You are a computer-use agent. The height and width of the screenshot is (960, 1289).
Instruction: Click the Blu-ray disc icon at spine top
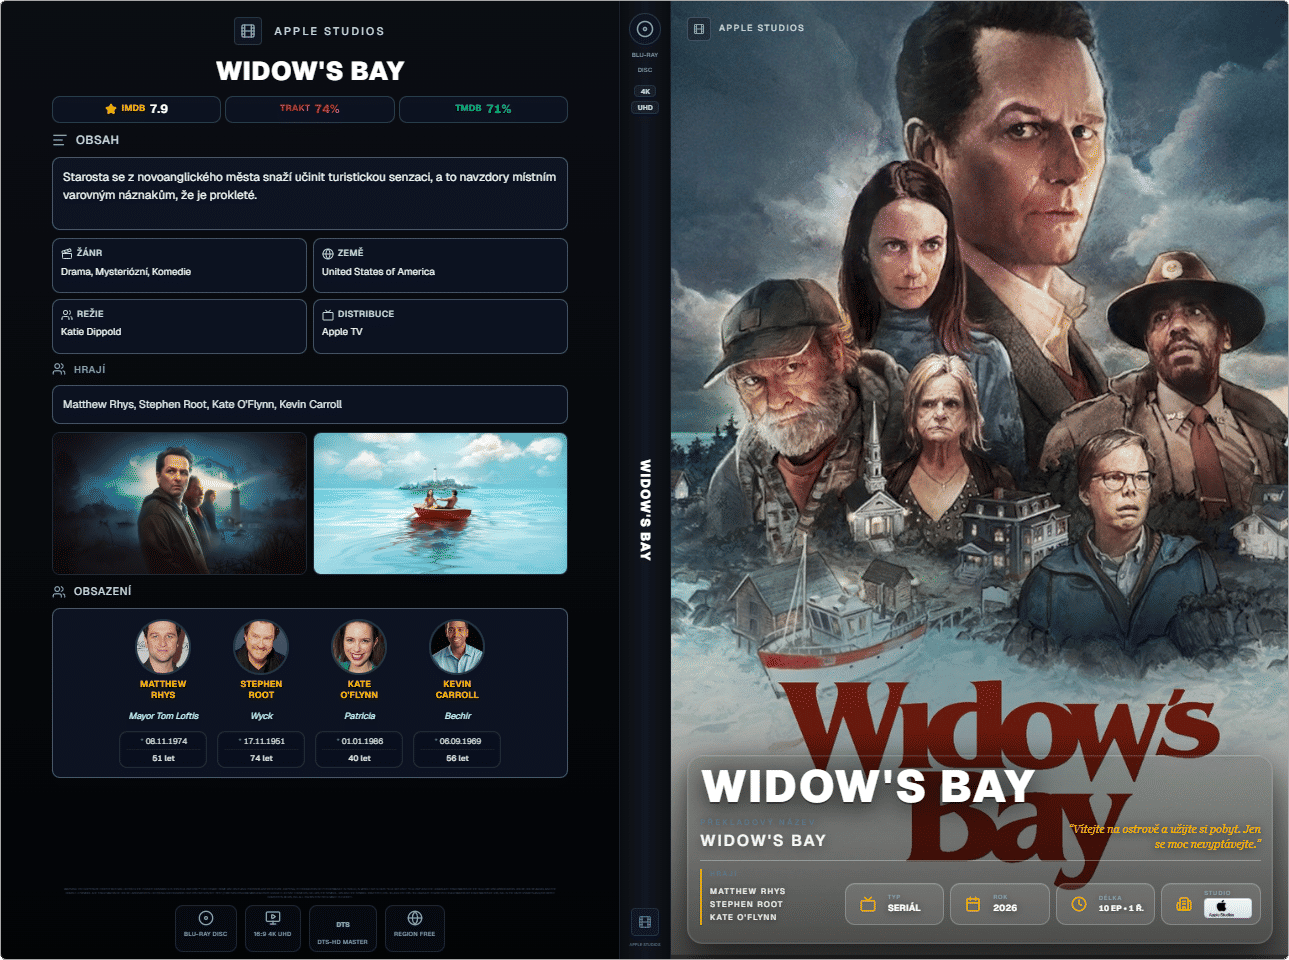pyautogui.click(x=645, y=29)
